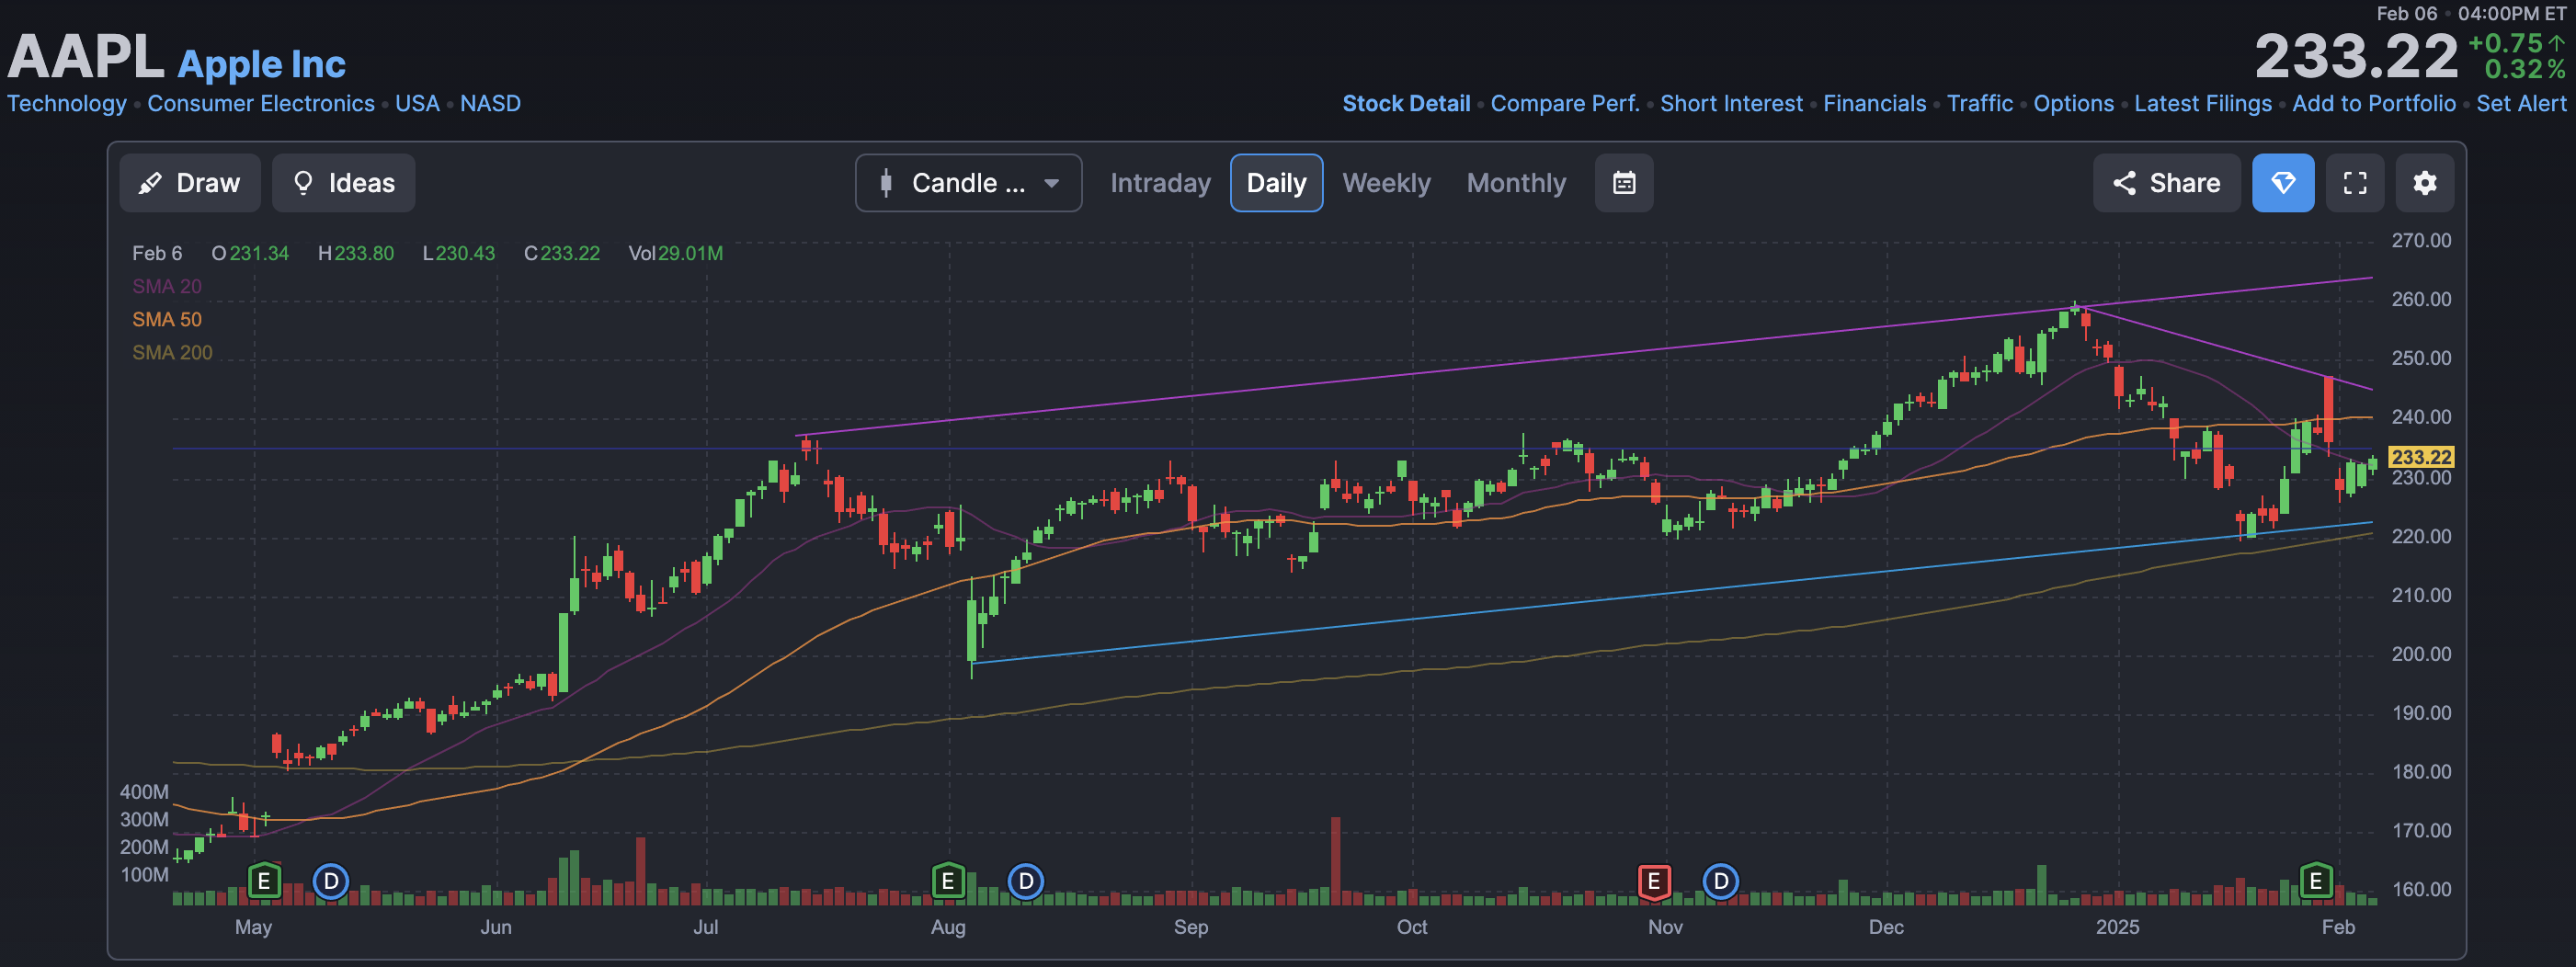Switch to Monthly timeframe
This screenshot has width=2576, height=967.
[x=1516, y=183]
